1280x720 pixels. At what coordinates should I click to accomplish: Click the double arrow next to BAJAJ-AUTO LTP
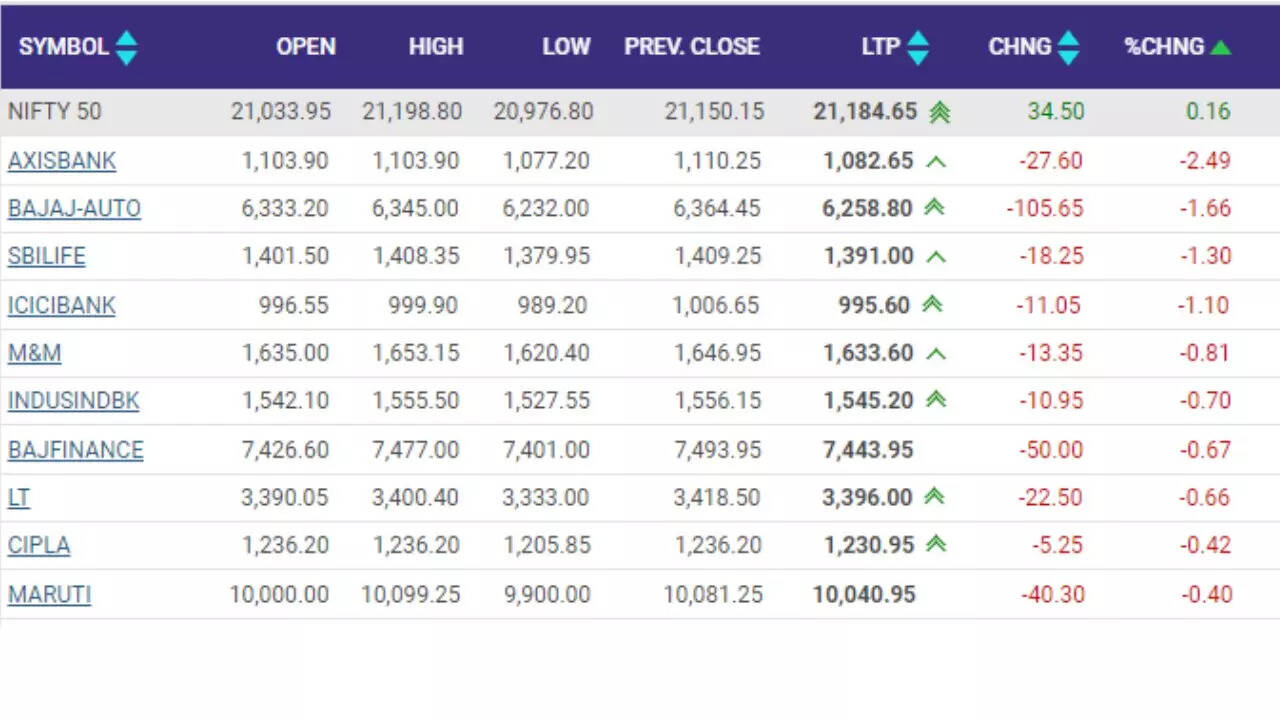934,208
